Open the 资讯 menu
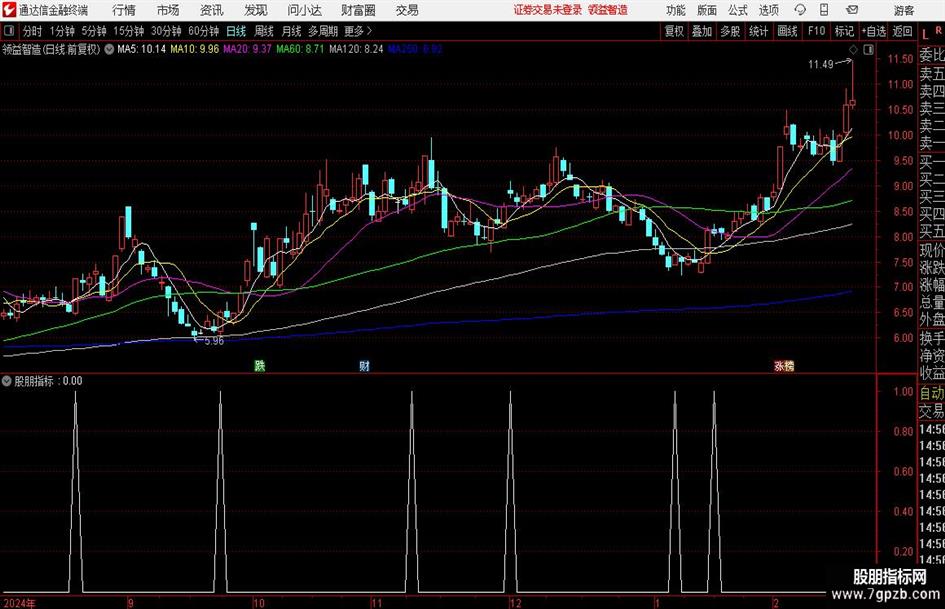 click(211, 10)
